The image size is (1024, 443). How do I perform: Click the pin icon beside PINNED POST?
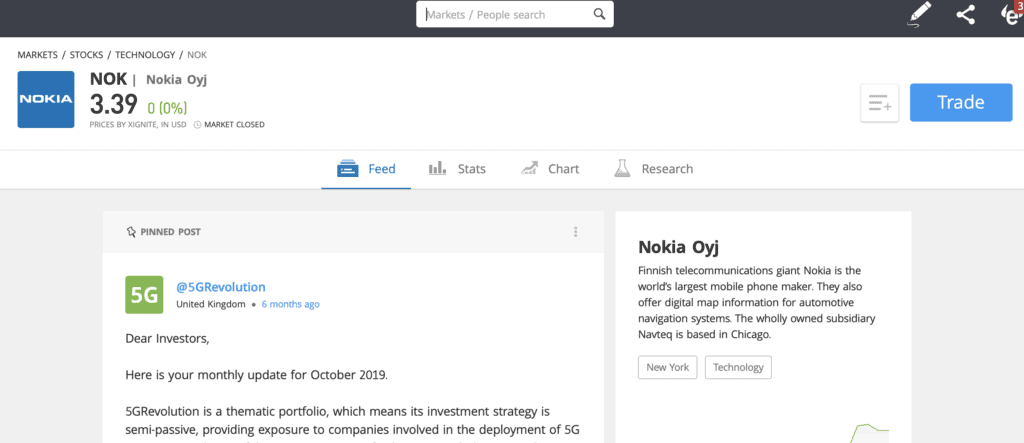tap(131, 232)
